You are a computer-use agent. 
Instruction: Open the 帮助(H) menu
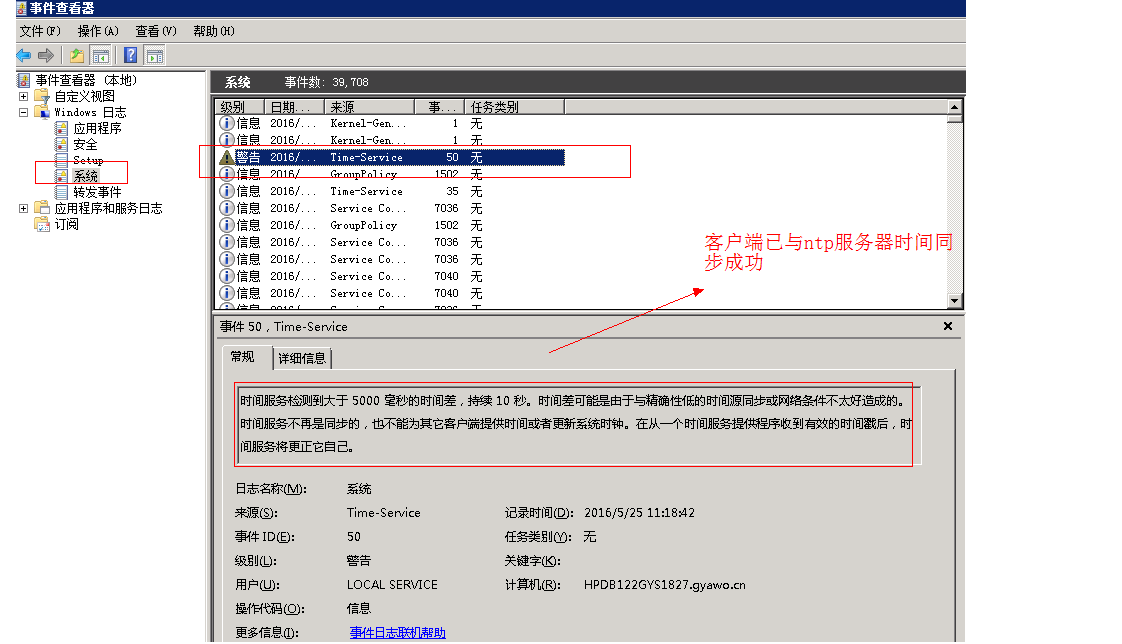click(x=214, y=31)
